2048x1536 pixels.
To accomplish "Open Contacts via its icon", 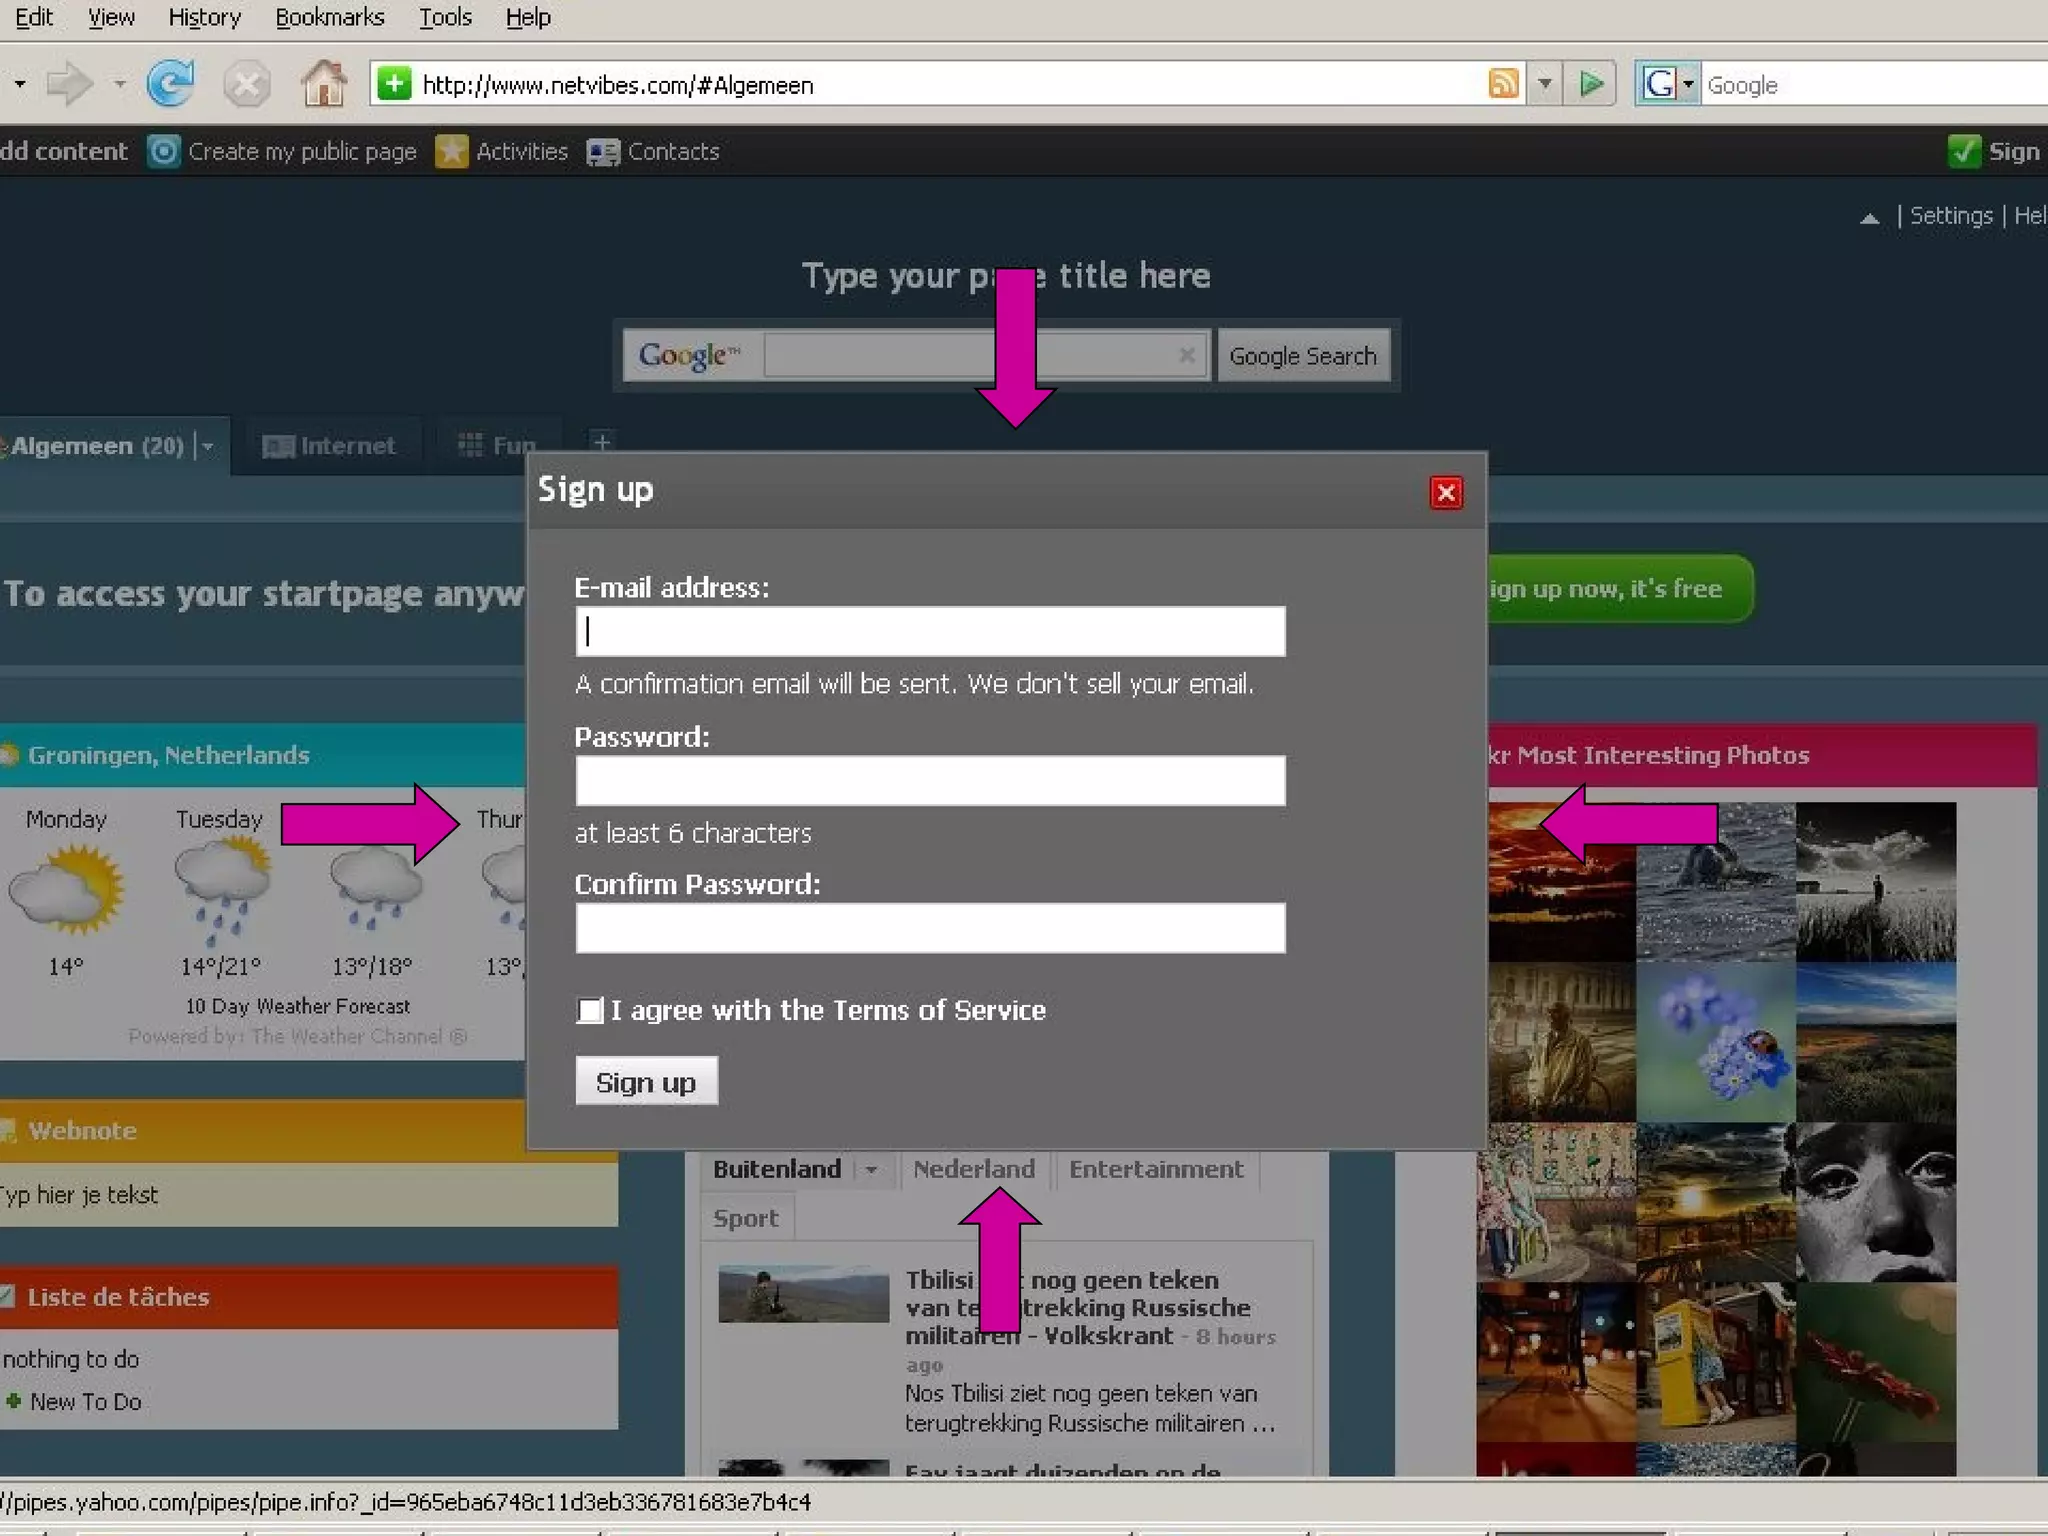I will (x=603, y=152).
